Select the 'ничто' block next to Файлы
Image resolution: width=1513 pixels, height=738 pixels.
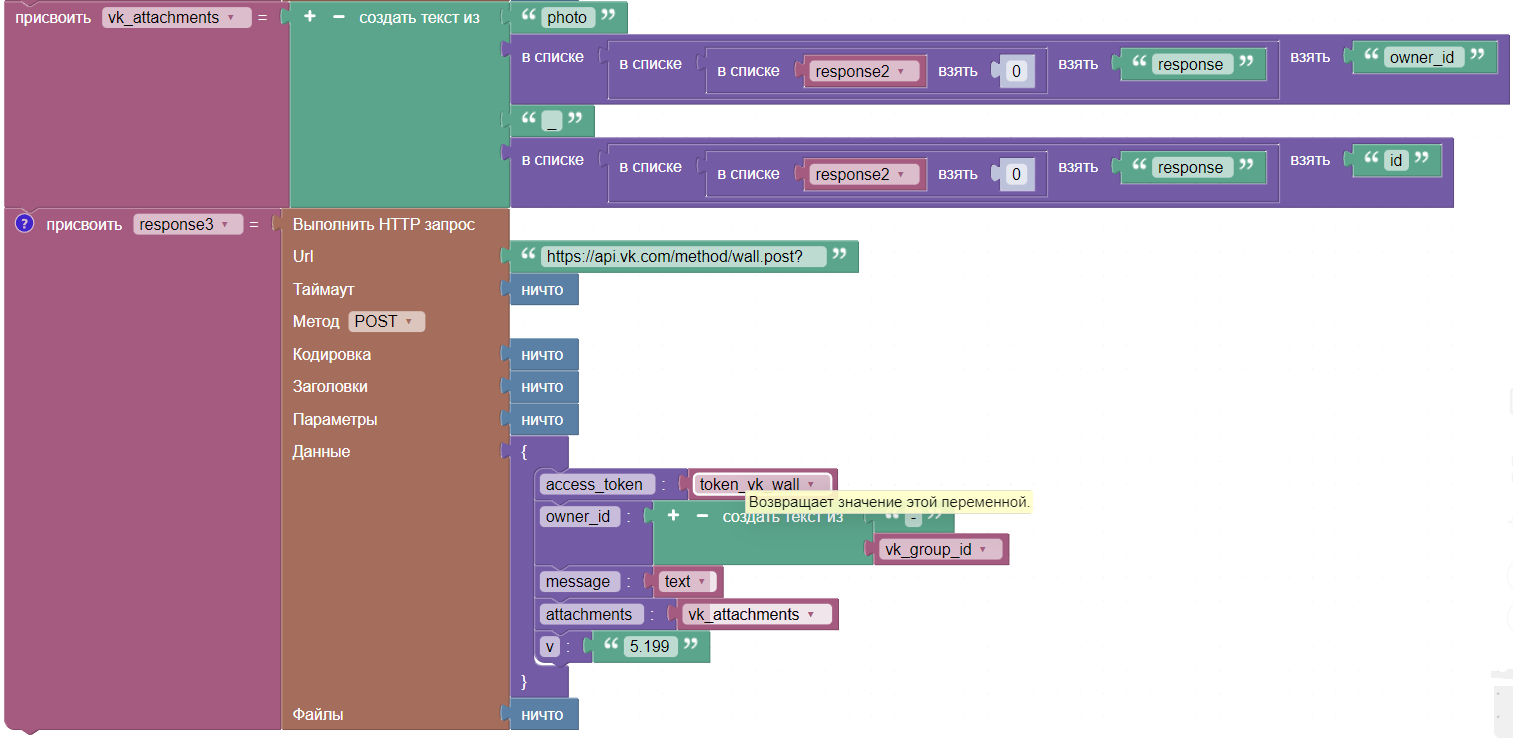point(542,715)
